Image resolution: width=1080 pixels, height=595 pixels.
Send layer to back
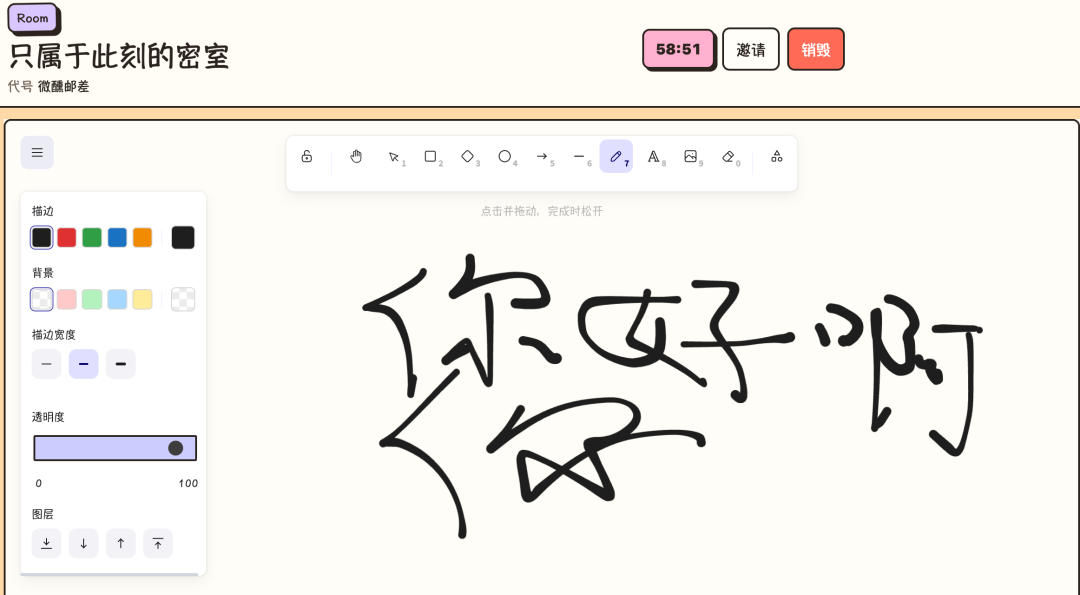(46, 543)
